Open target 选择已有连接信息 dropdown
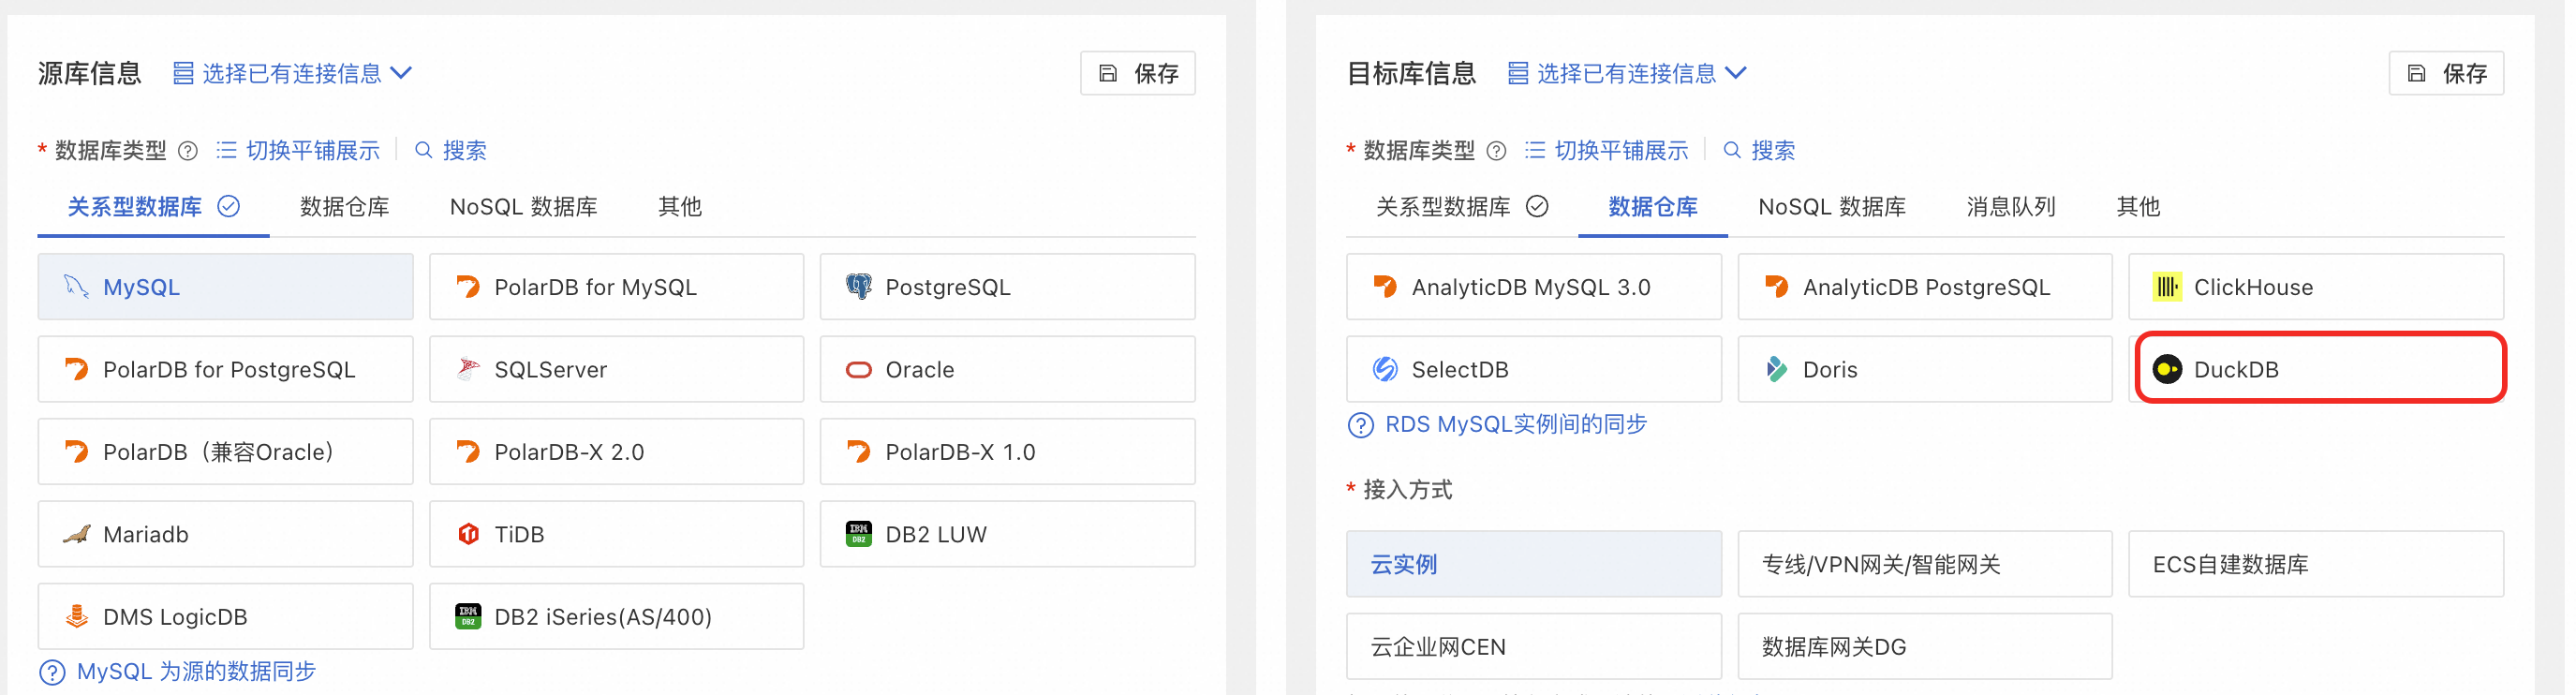Image resolution: width=2576 pixels, height=695 pixels. tap(1626, 73)
